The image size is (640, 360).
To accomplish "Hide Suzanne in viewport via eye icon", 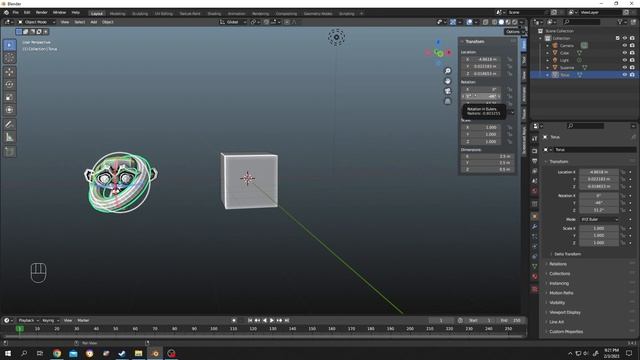I will point(624,67).
